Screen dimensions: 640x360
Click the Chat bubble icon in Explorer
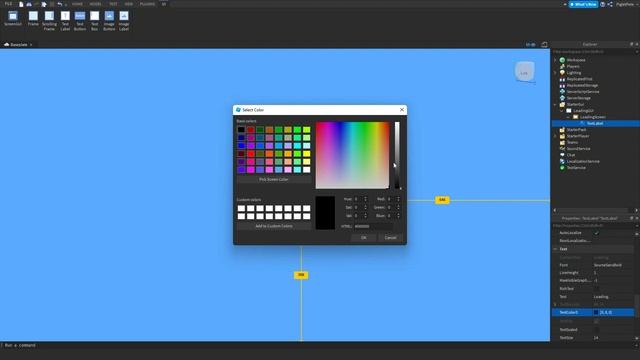click(562, 155)
